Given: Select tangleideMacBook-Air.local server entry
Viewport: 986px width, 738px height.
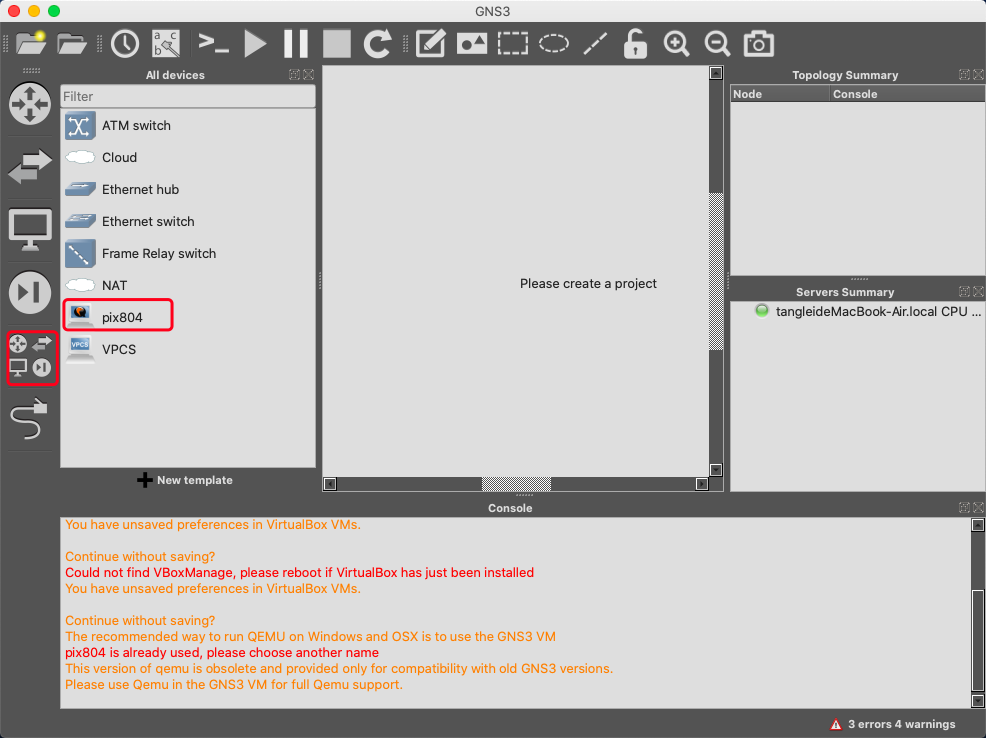Looking at the screenshot, I should [x=868, y=312].
